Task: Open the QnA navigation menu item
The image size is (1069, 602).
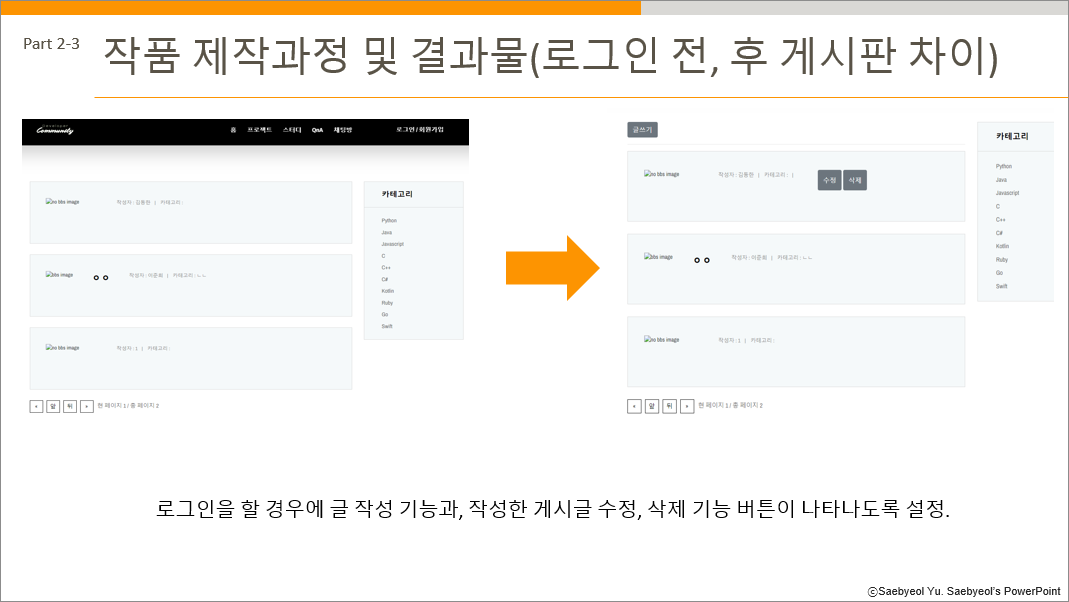Action: click(318, 130)
